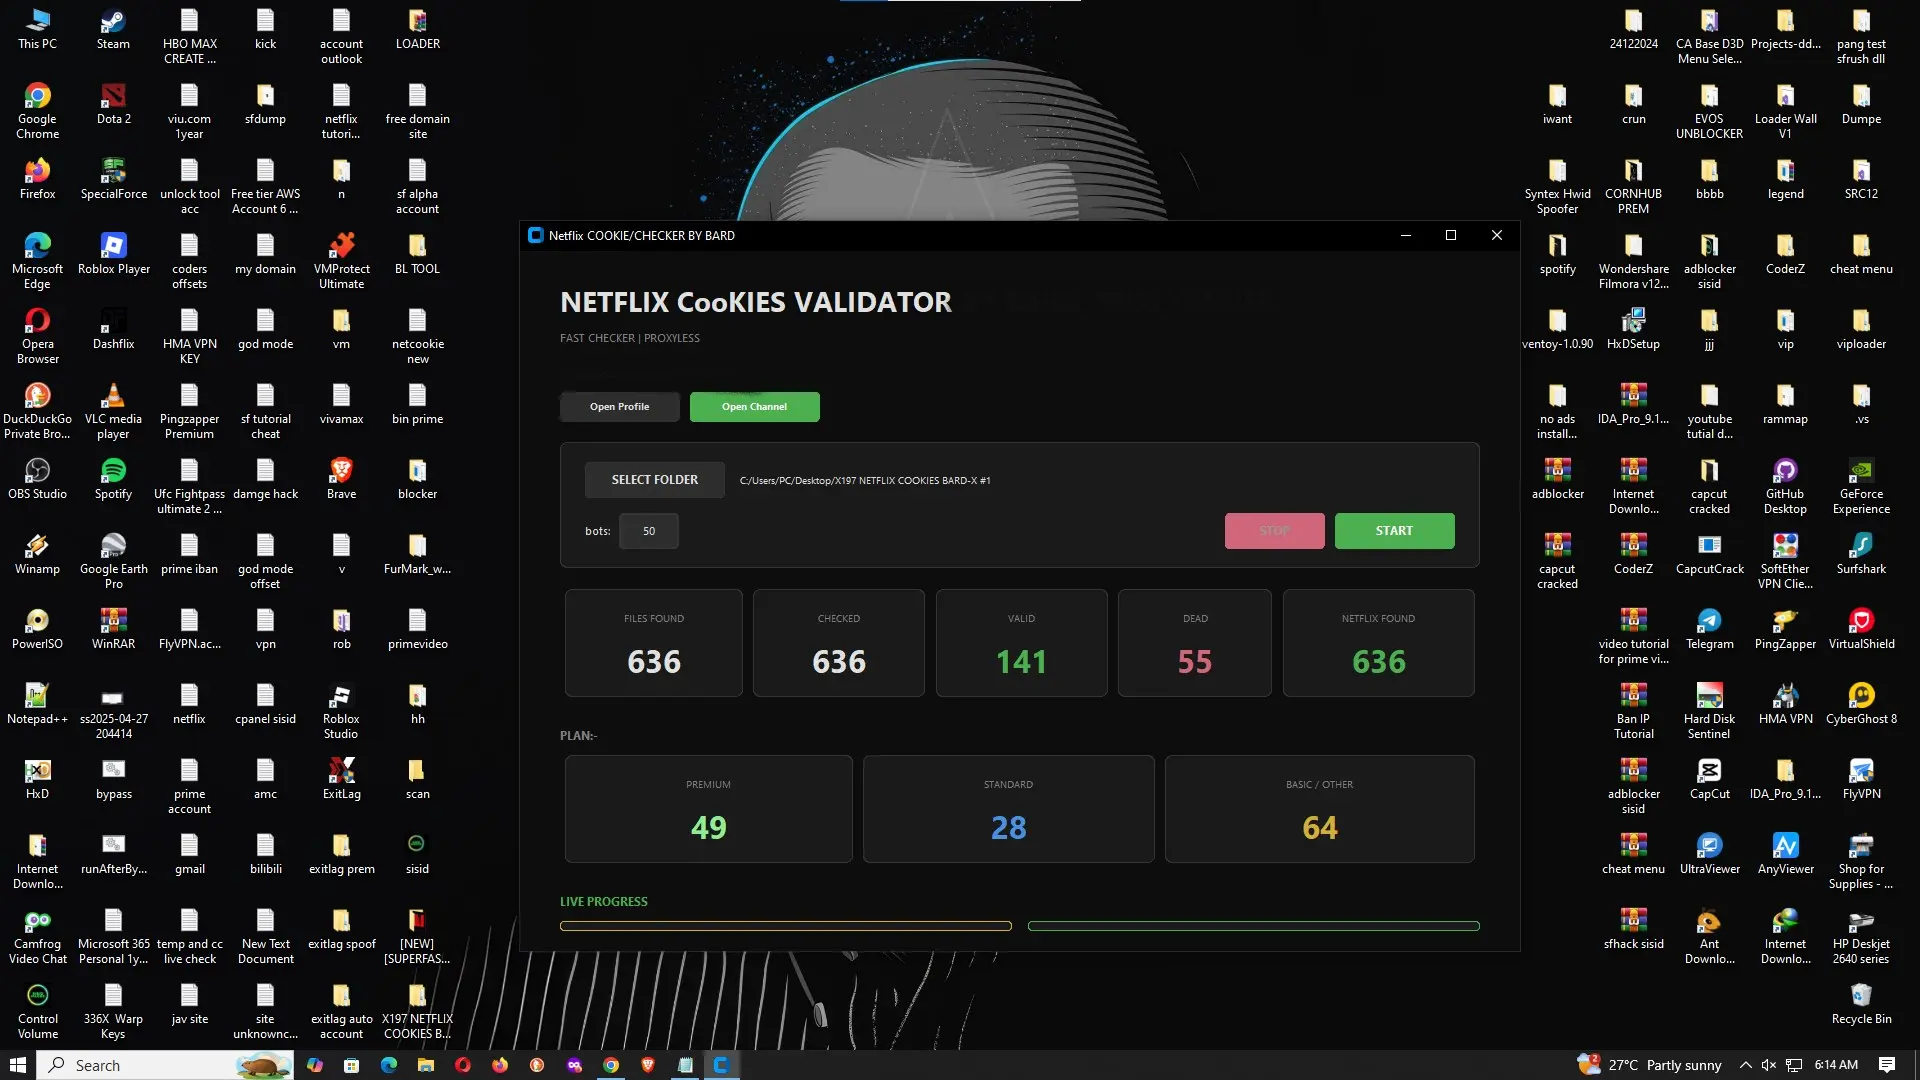Click the pink STOP button
Image resolution: width=1920 pixels, height=1080 pixels.
click(1274, 531)
